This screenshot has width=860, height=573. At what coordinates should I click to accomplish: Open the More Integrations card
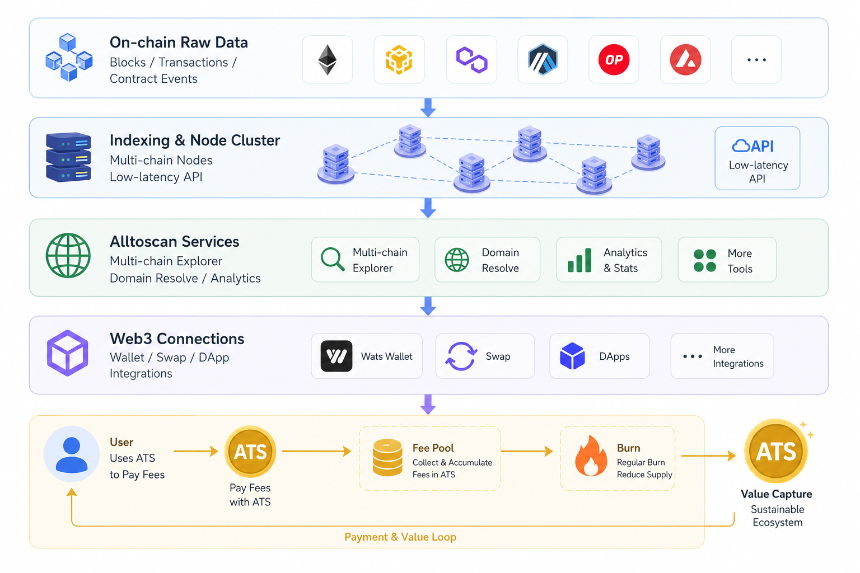(x=722, y=356)
